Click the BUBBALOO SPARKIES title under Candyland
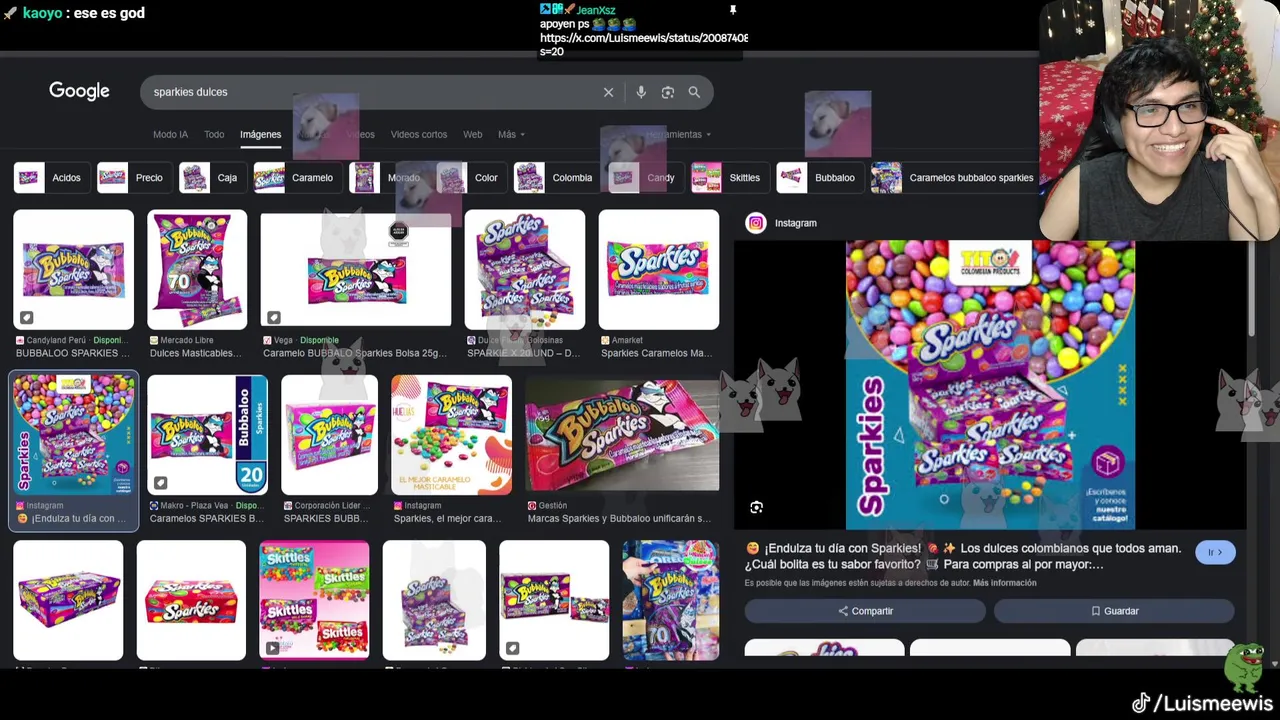The width and height of the screenshot is (1280, 720). [x=73, y=353]
